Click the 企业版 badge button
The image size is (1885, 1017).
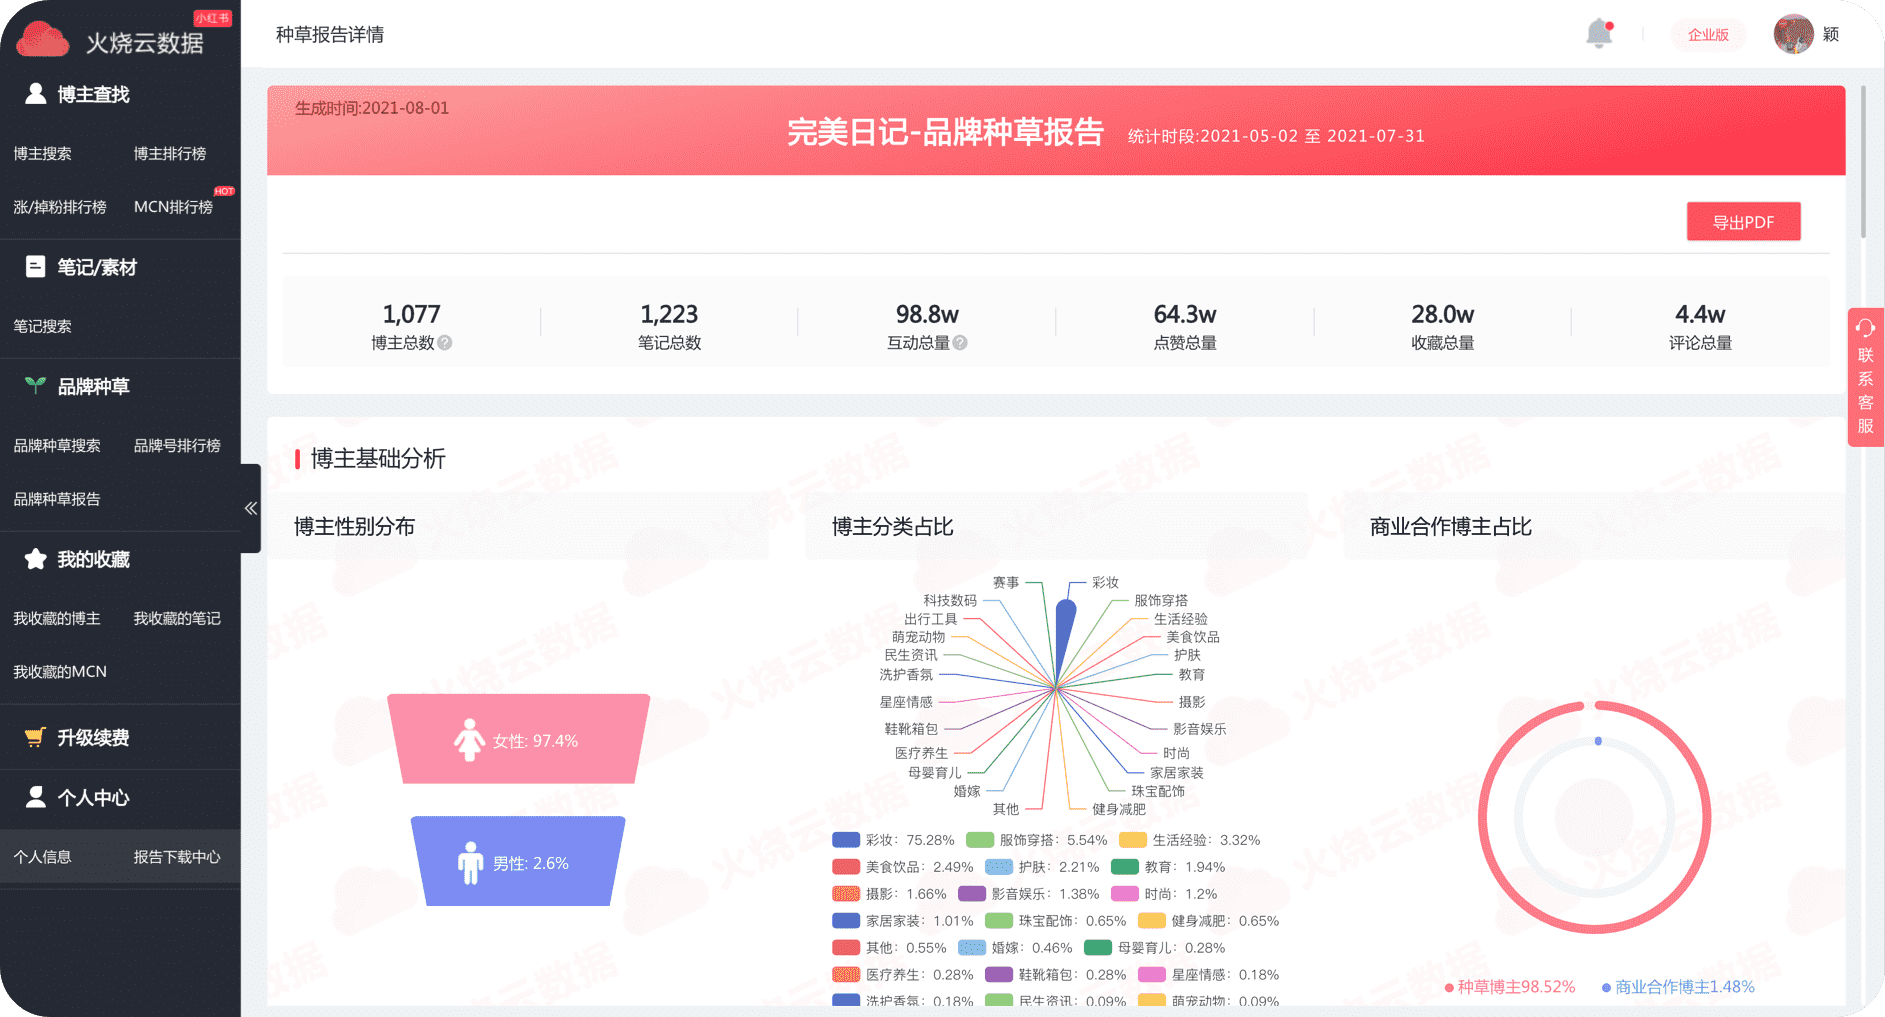coord(1708,35)
